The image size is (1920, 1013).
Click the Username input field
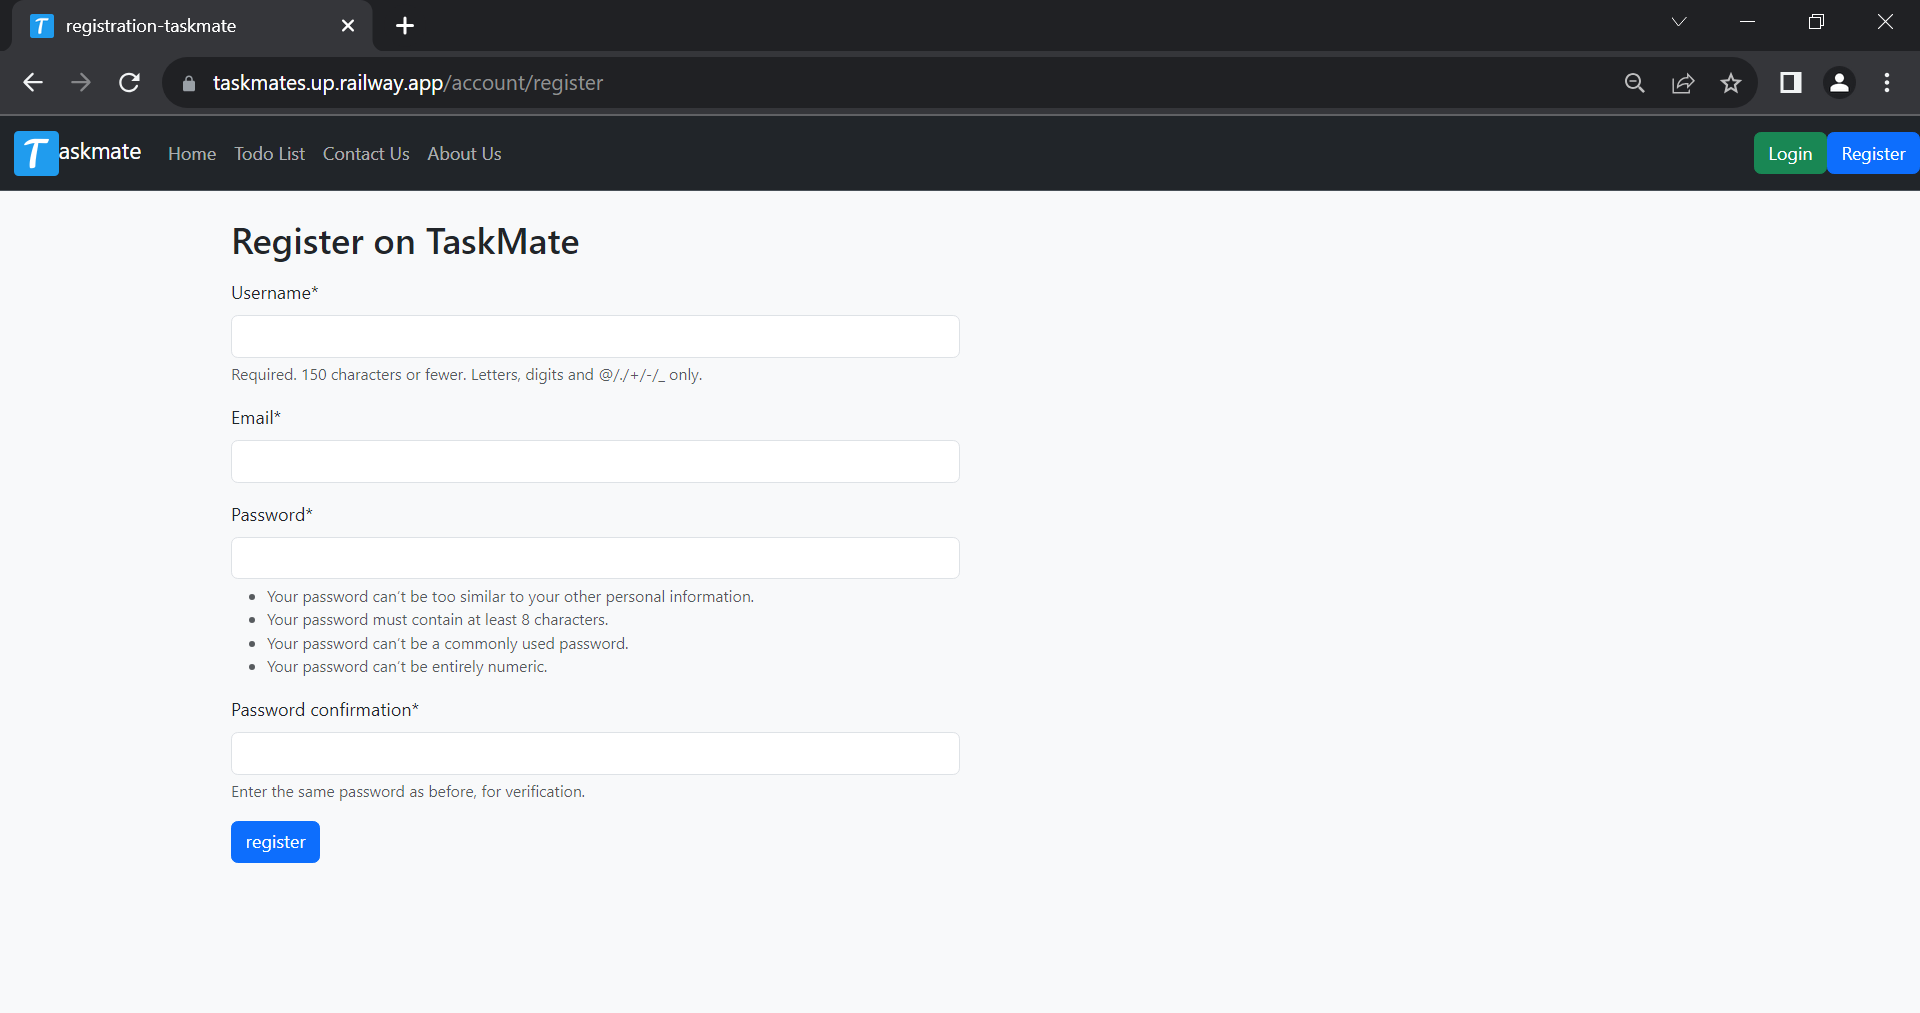(594, 336)
